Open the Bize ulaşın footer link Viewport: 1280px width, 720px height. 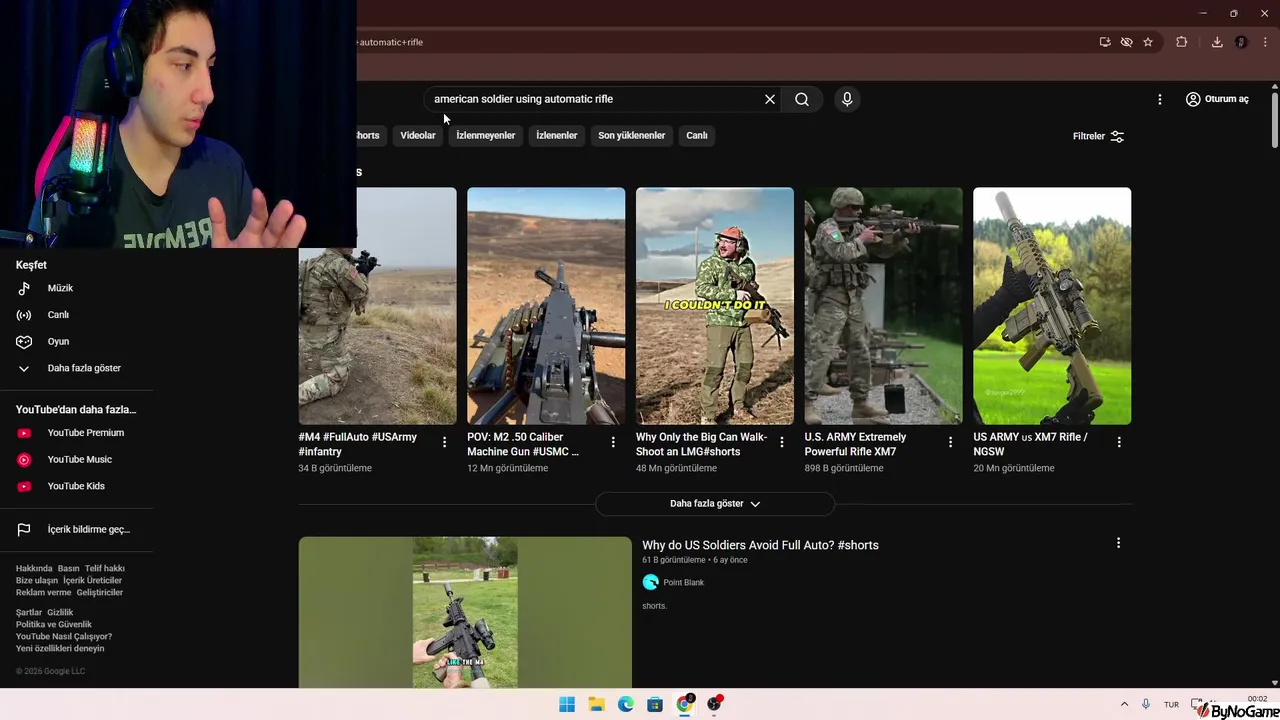click(x=37, y=581)
